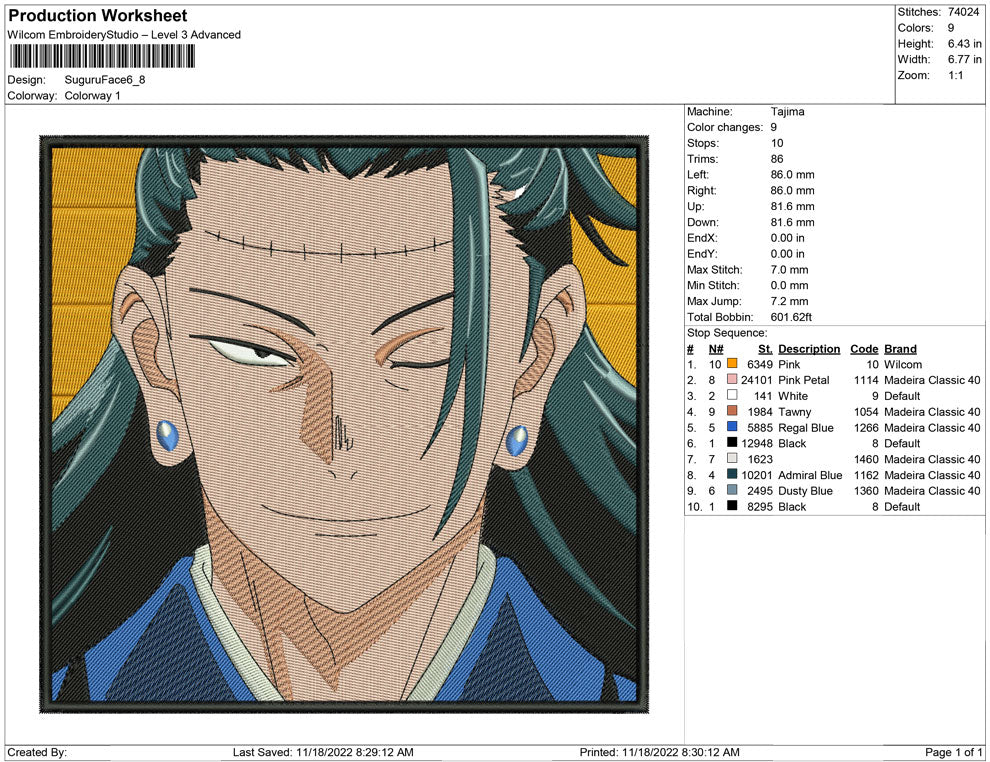The width and height of the screenshot is (990, 762).
Task: Click the Total Bobbin value '601.62ft'
Action: point(791,317)
